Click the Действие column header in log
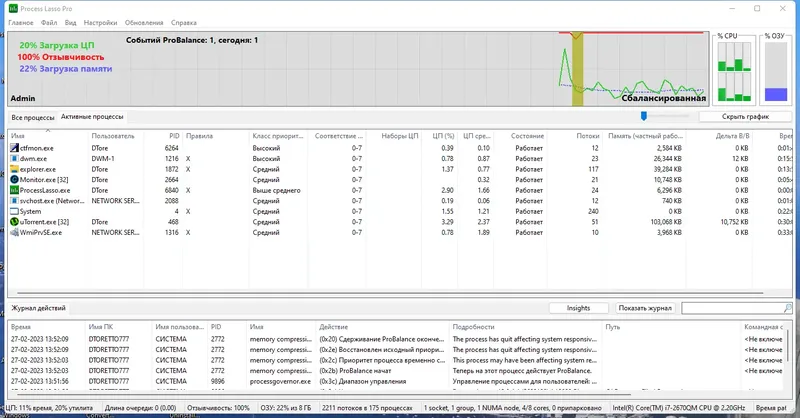The width and height of the screenshot is (800, 418). (x=333, y=327)
